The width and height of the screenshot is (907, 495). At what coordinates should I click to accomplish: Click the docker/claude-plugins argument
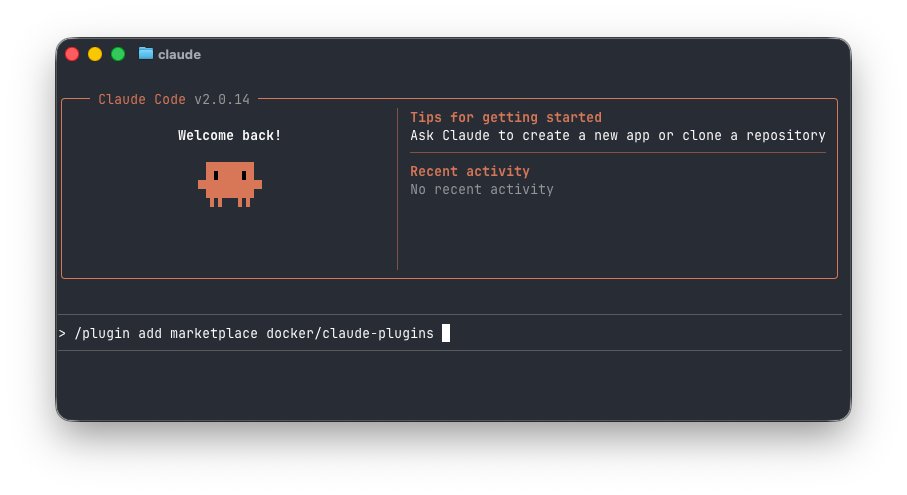350,334
